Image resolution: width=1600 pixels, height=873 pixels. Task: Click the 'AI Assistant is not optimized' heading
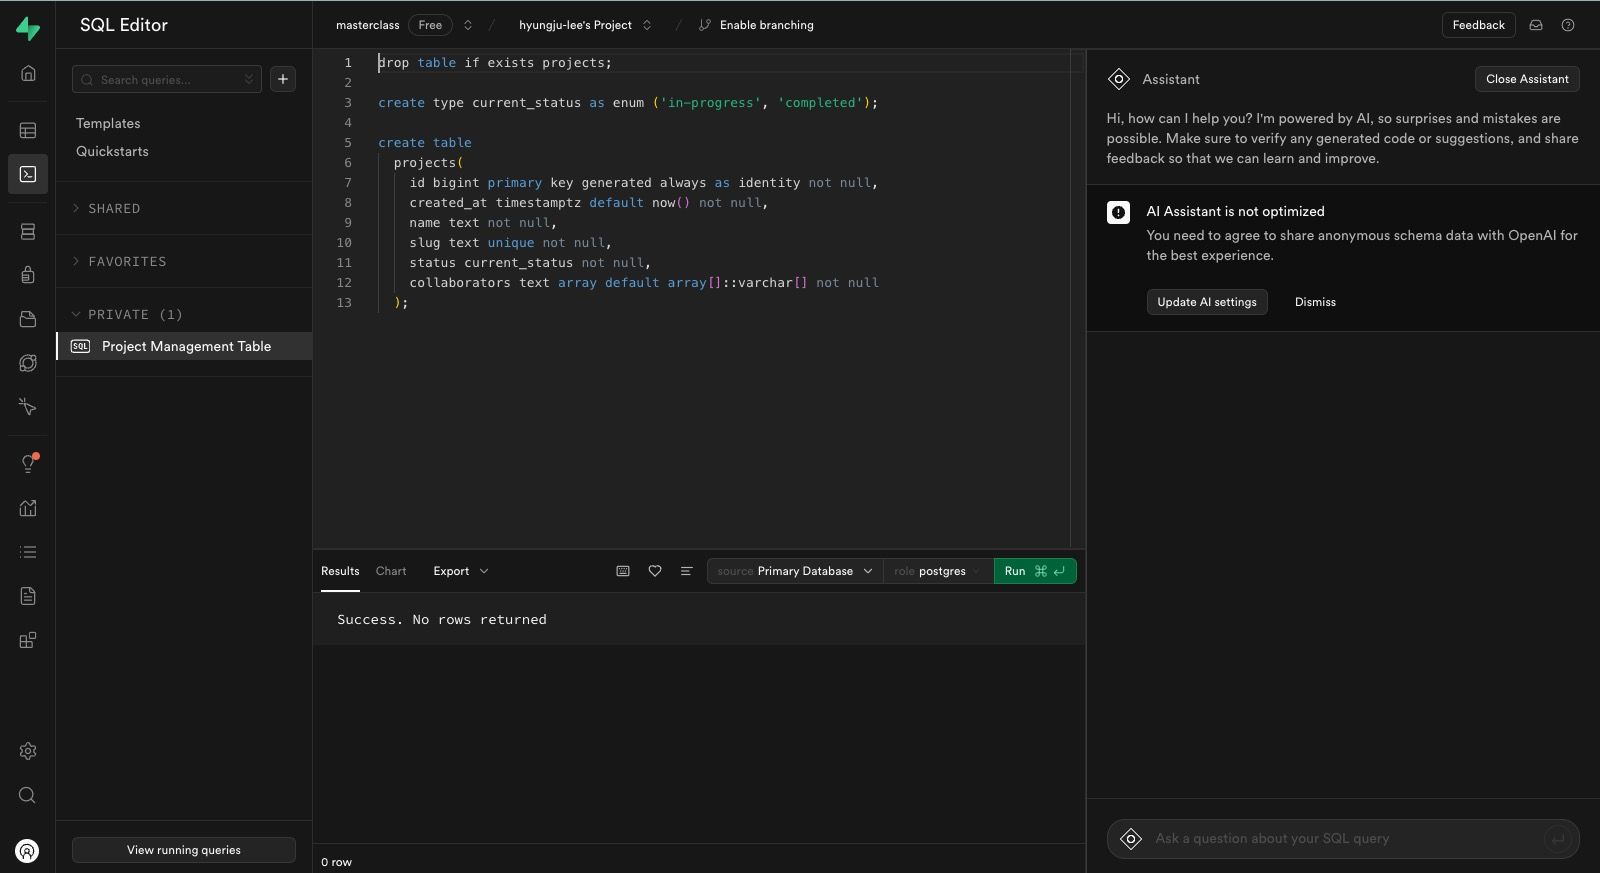click(1235, 211)
